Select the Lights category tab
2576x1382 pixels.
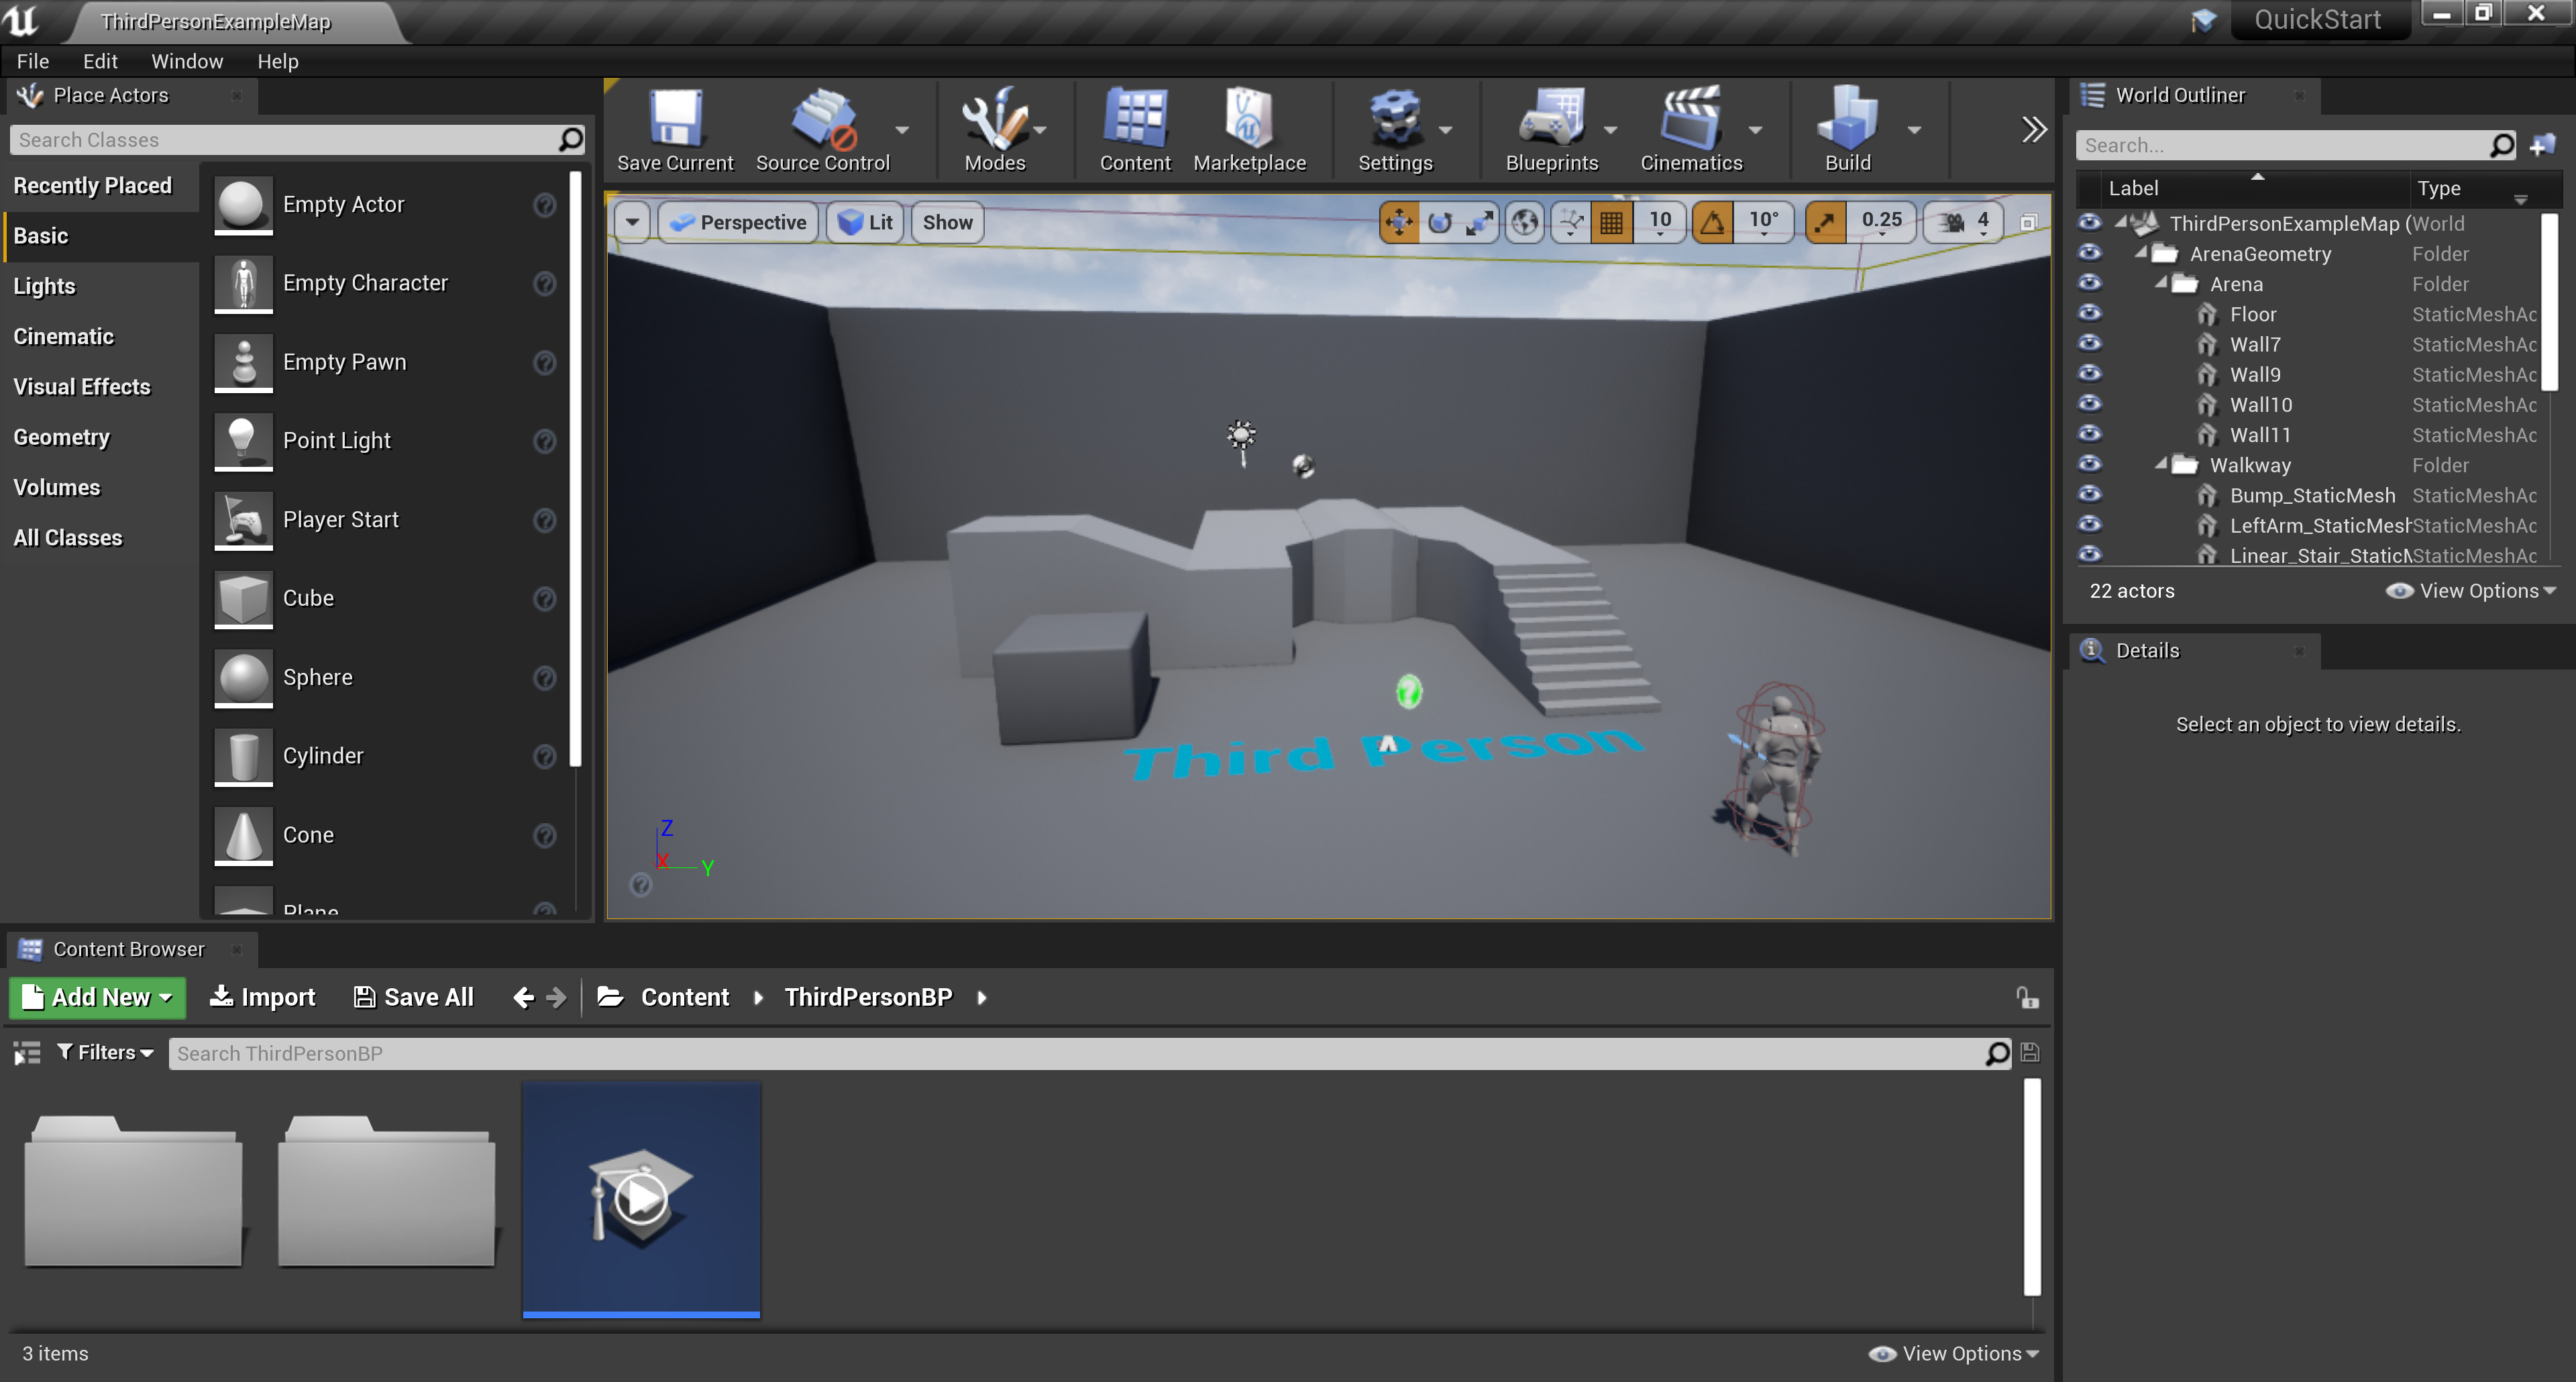tap(44, 286)
